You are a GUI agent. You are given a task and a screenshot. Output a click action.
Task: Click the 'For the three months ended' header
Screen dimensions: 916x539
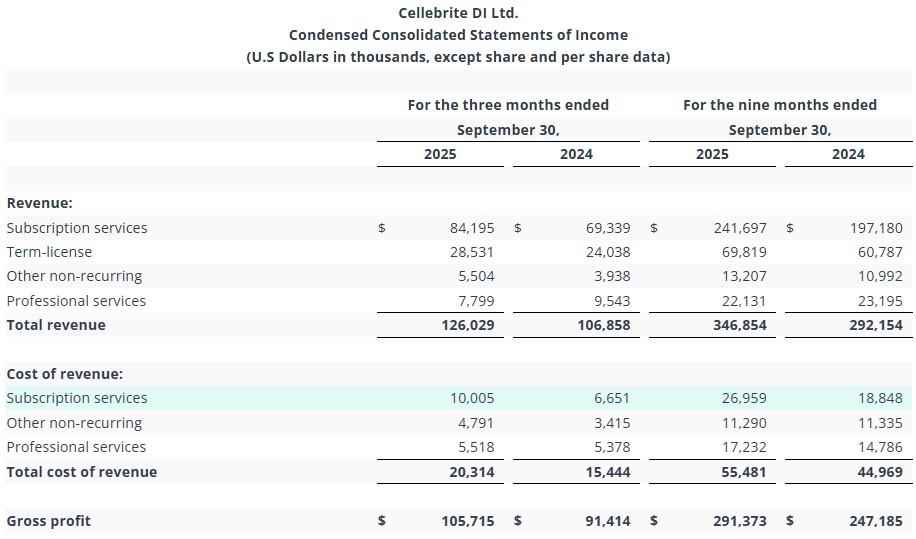(508, 105)
